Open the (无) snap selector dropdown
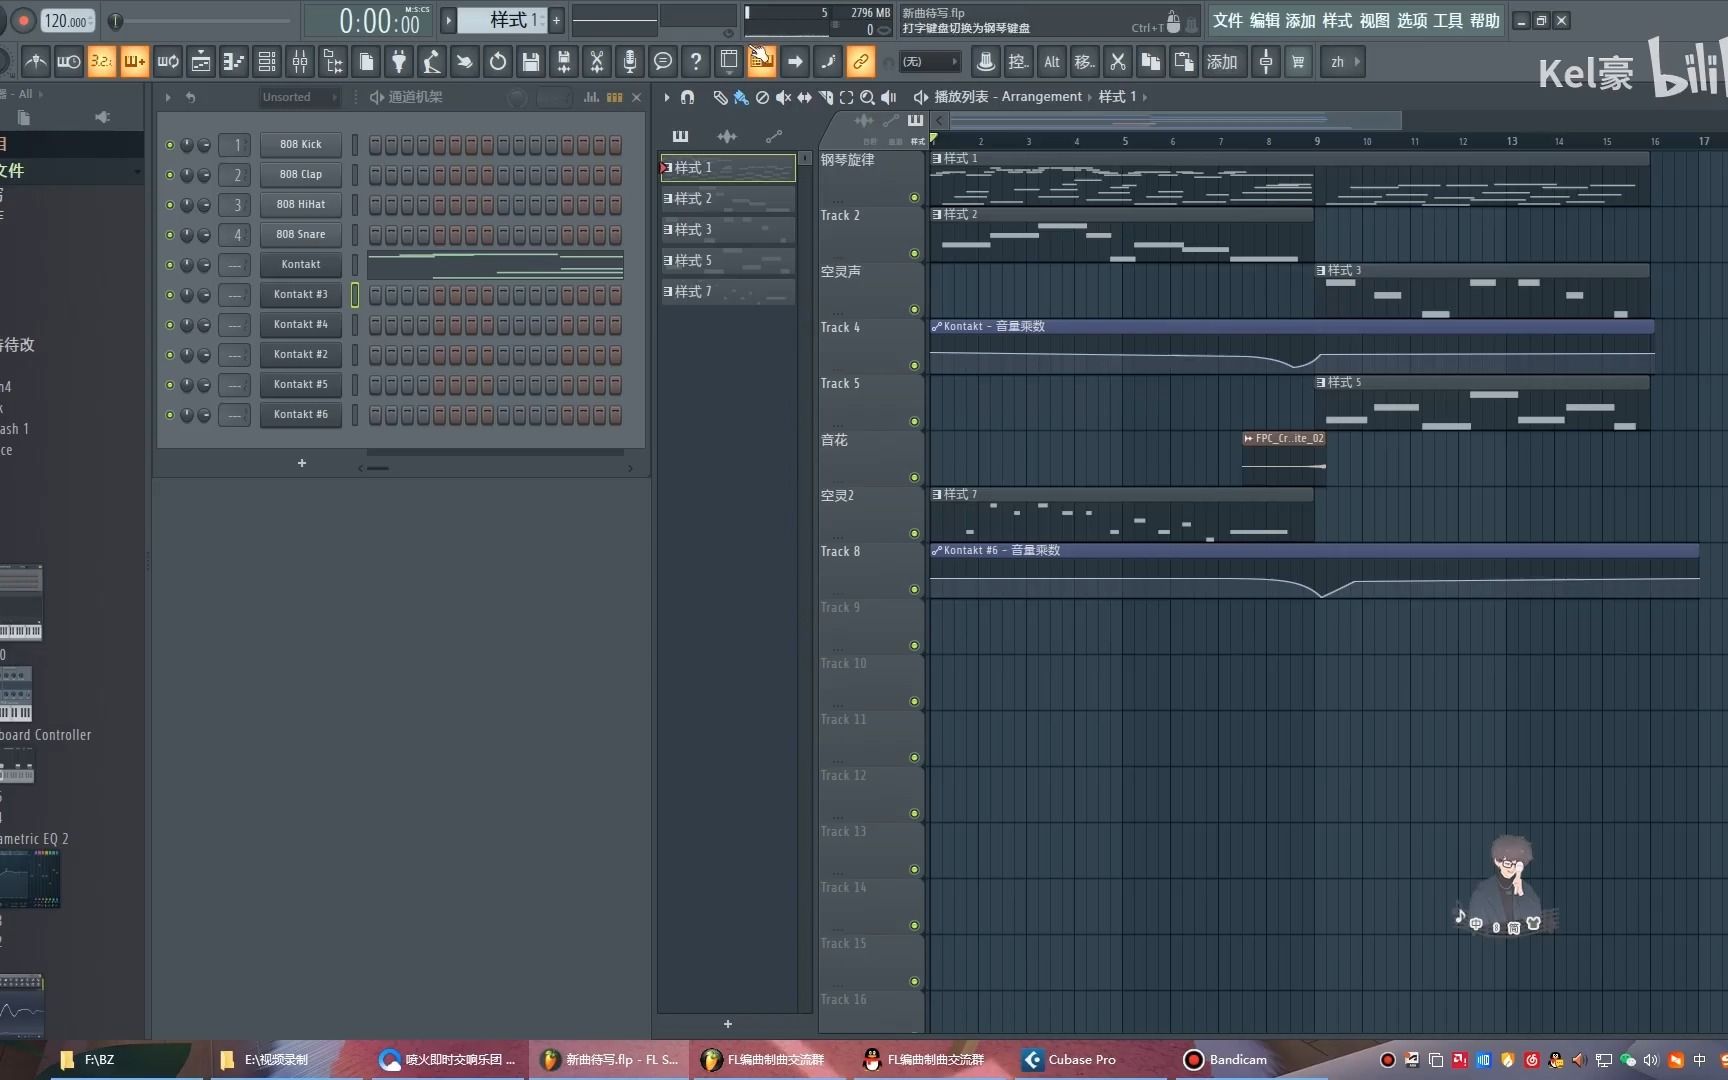The image size is (1728, 1080). [929, 62]
